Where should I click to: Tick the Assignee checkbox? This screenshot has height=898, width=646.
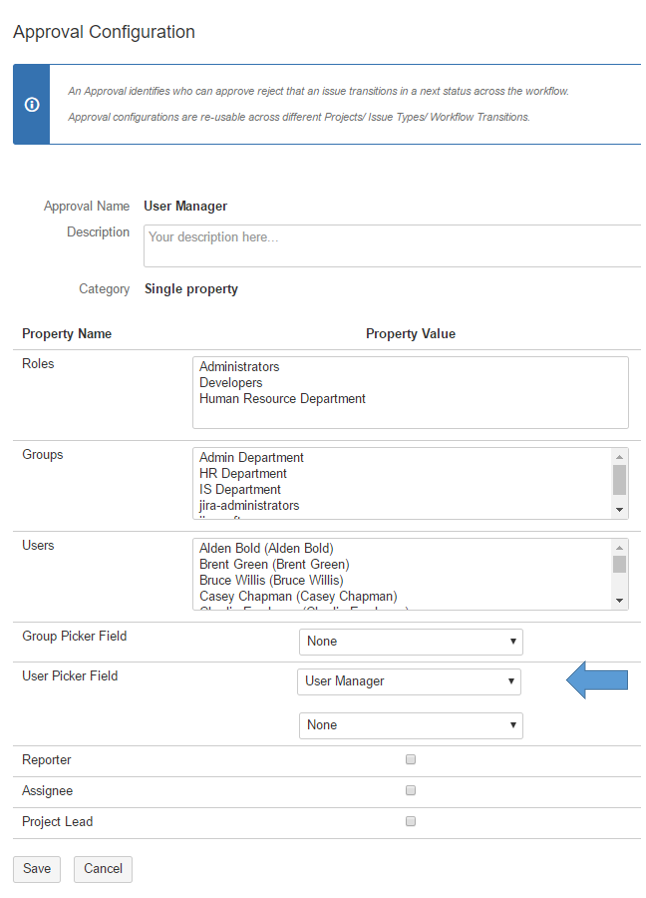[x=410, y=791]
